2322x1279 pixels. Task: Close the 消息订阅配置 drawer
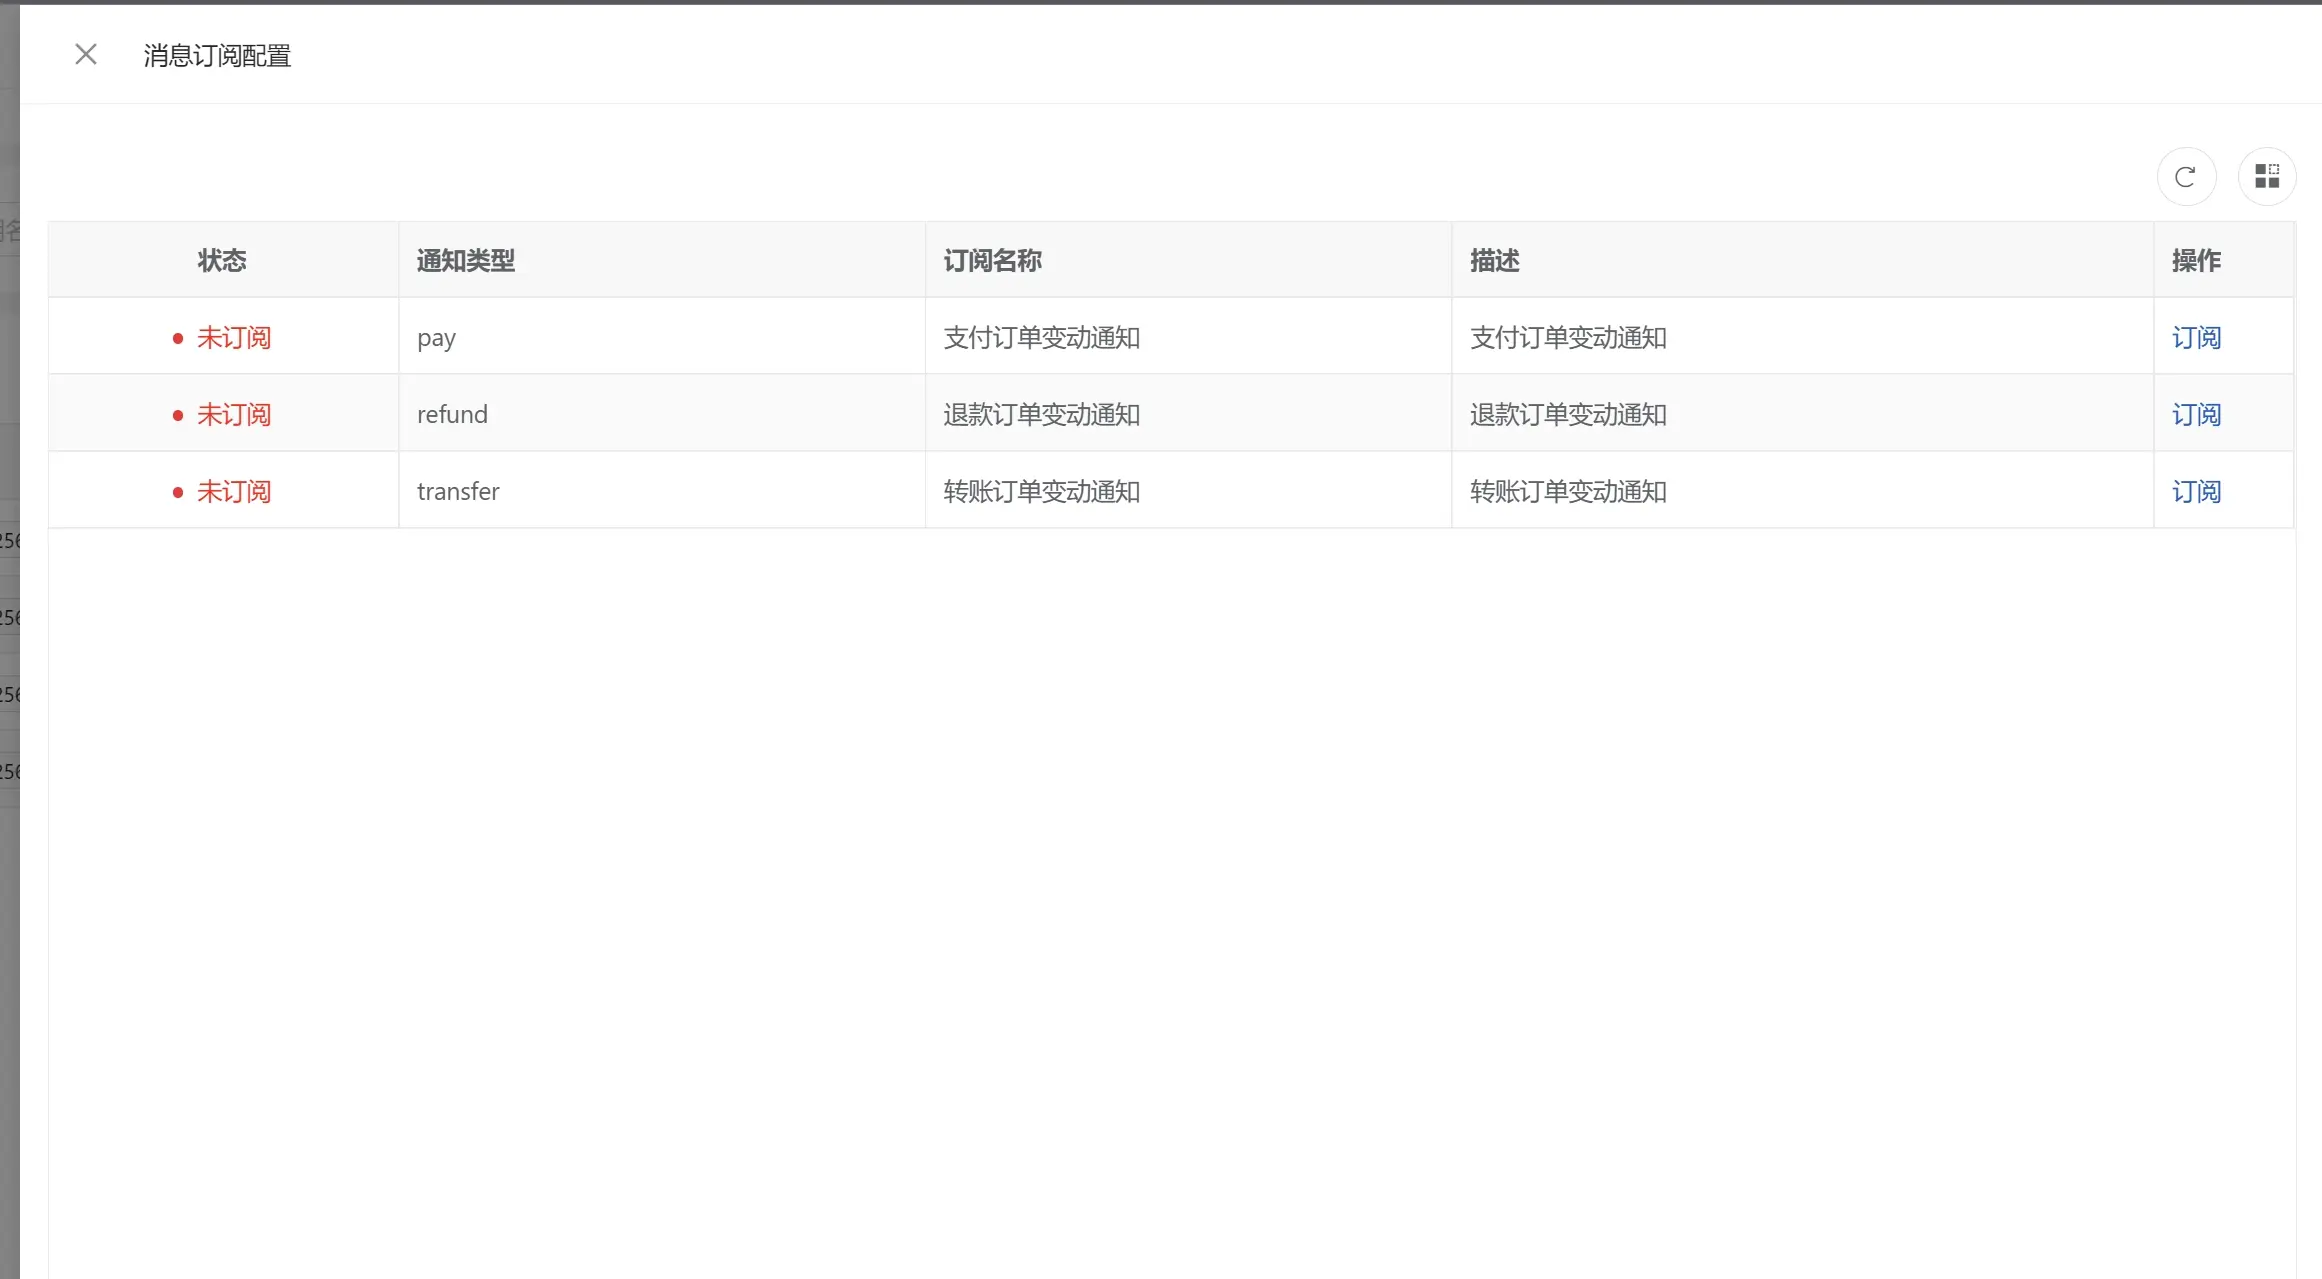(x=86, y=55)
